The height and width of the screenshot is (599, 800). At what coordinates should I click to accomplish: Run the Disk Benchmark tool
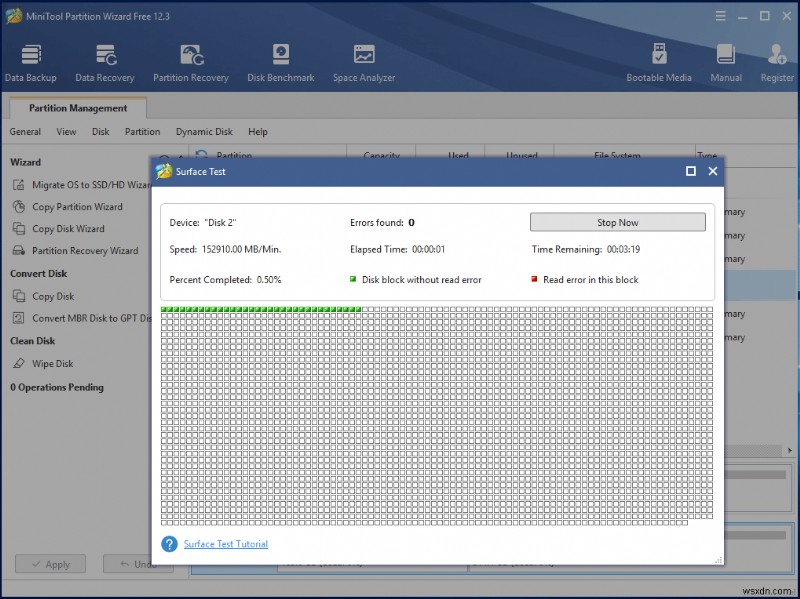point(280,60)
